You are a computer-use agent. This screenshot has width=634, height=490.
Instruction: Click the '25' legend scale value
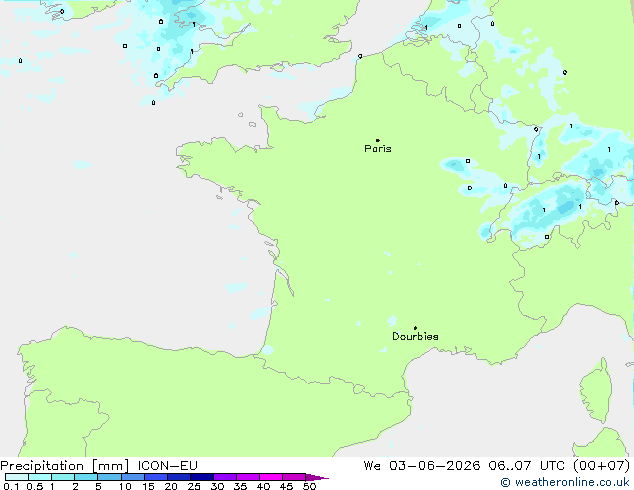194,486
